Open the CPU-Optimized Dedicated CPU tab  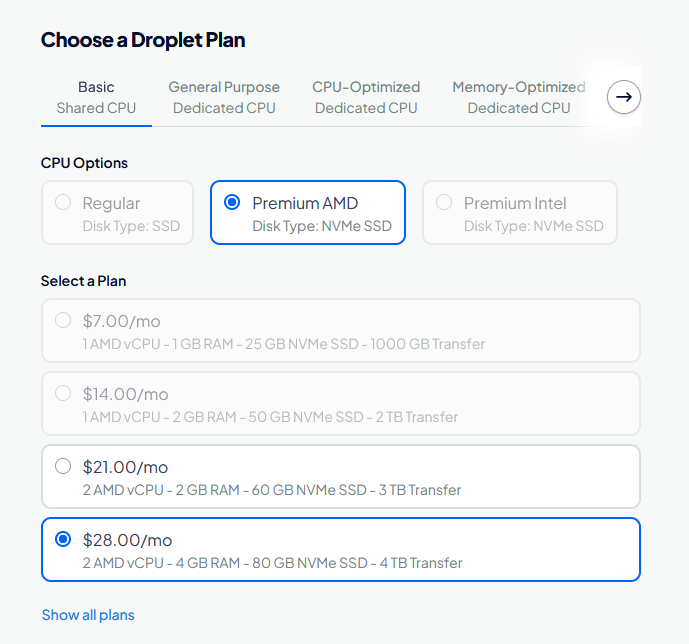point(366,98)
